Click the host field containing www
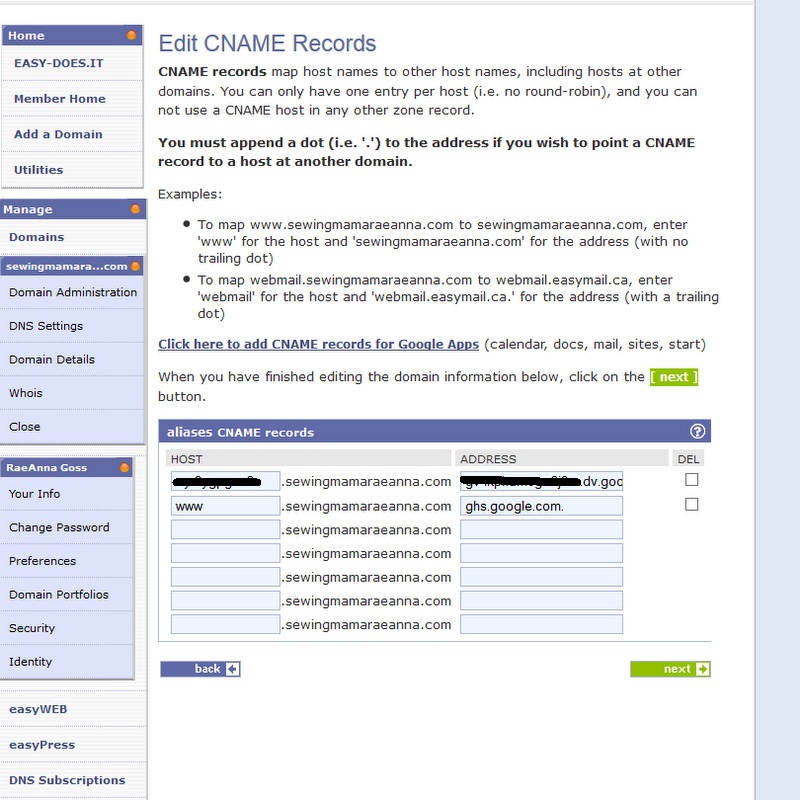Image resolution: width=800 pixels, height=800 pixels. coord(226,506)
